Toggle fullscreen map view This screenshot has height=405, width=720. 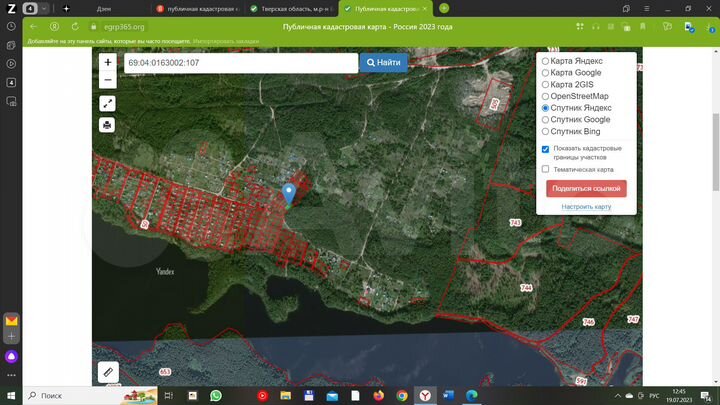[107, 103]
